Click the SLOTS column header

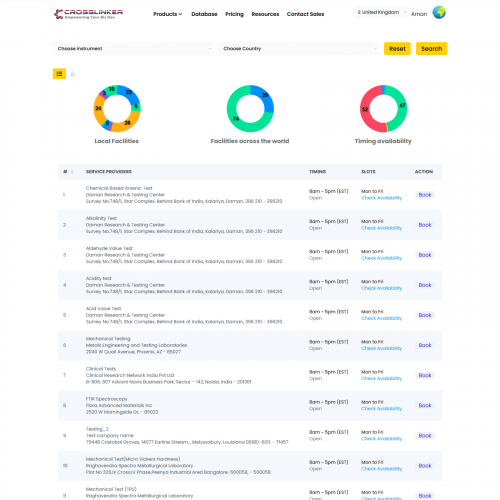(368, 172)
